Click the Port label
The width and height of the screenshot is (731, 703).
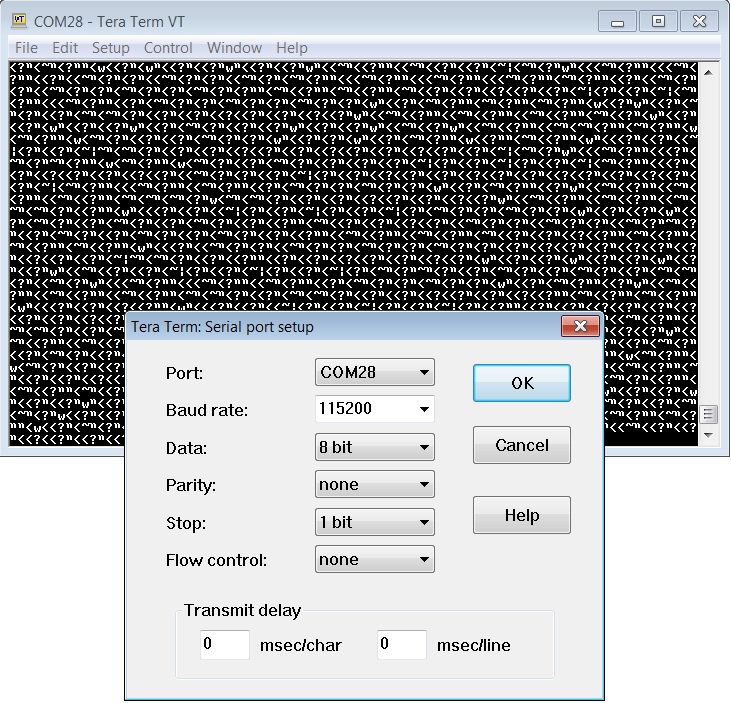click(184, 373)
